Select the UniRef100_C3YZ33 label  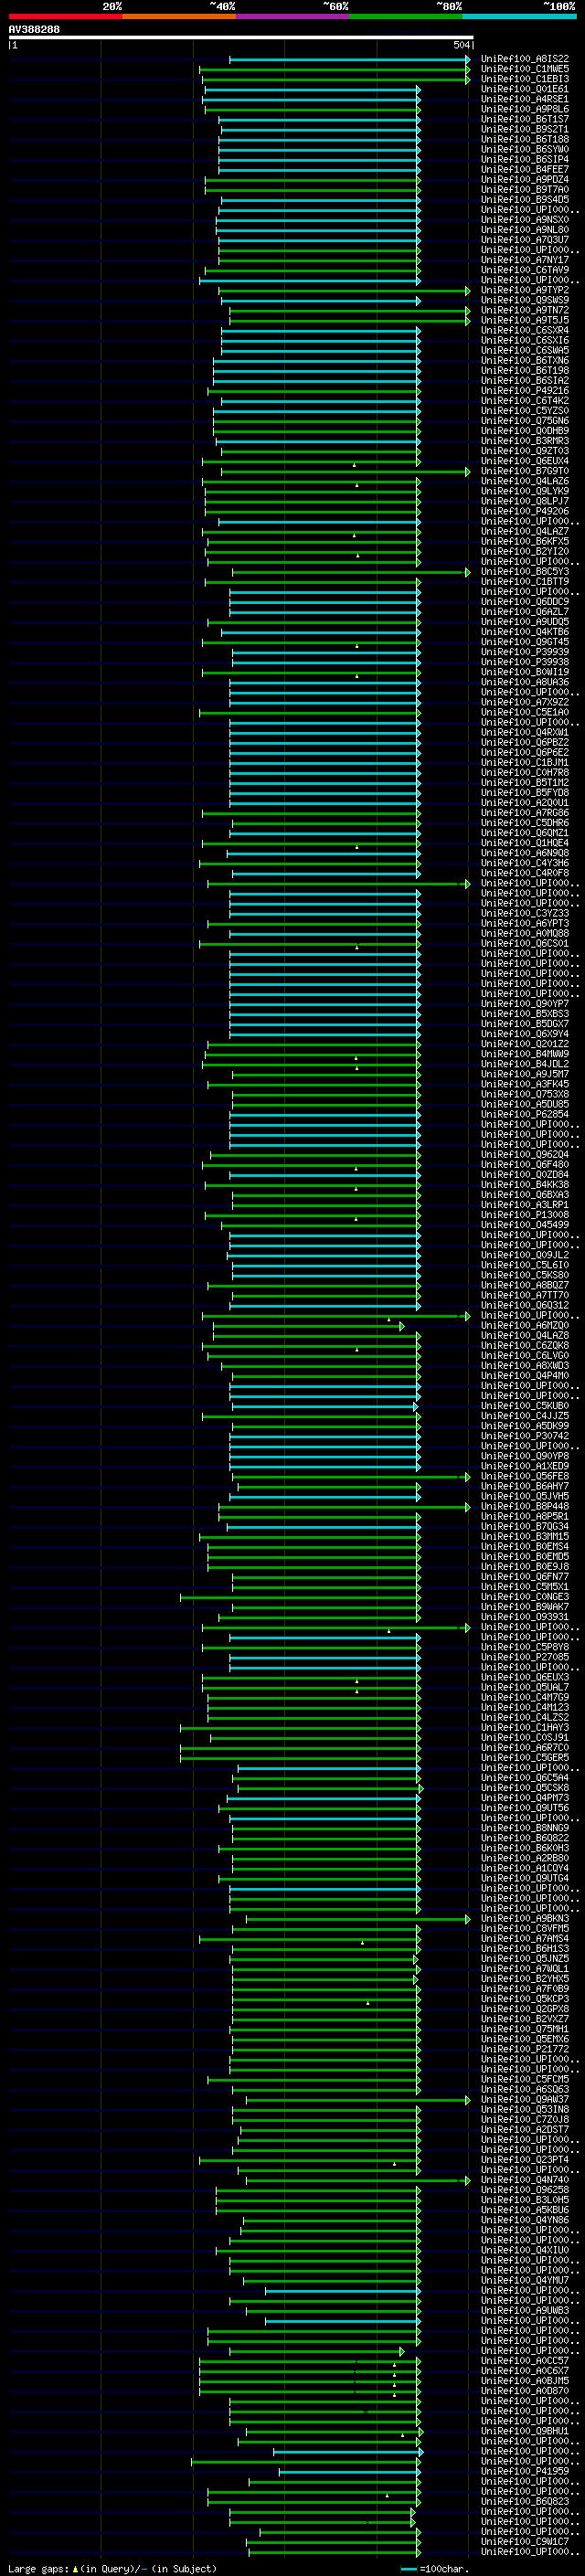click(525, 913)
